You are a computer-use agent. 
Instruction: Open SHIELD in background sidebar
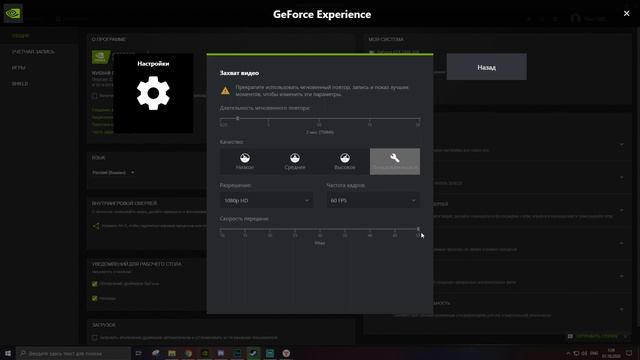click(x=20, y=84)
